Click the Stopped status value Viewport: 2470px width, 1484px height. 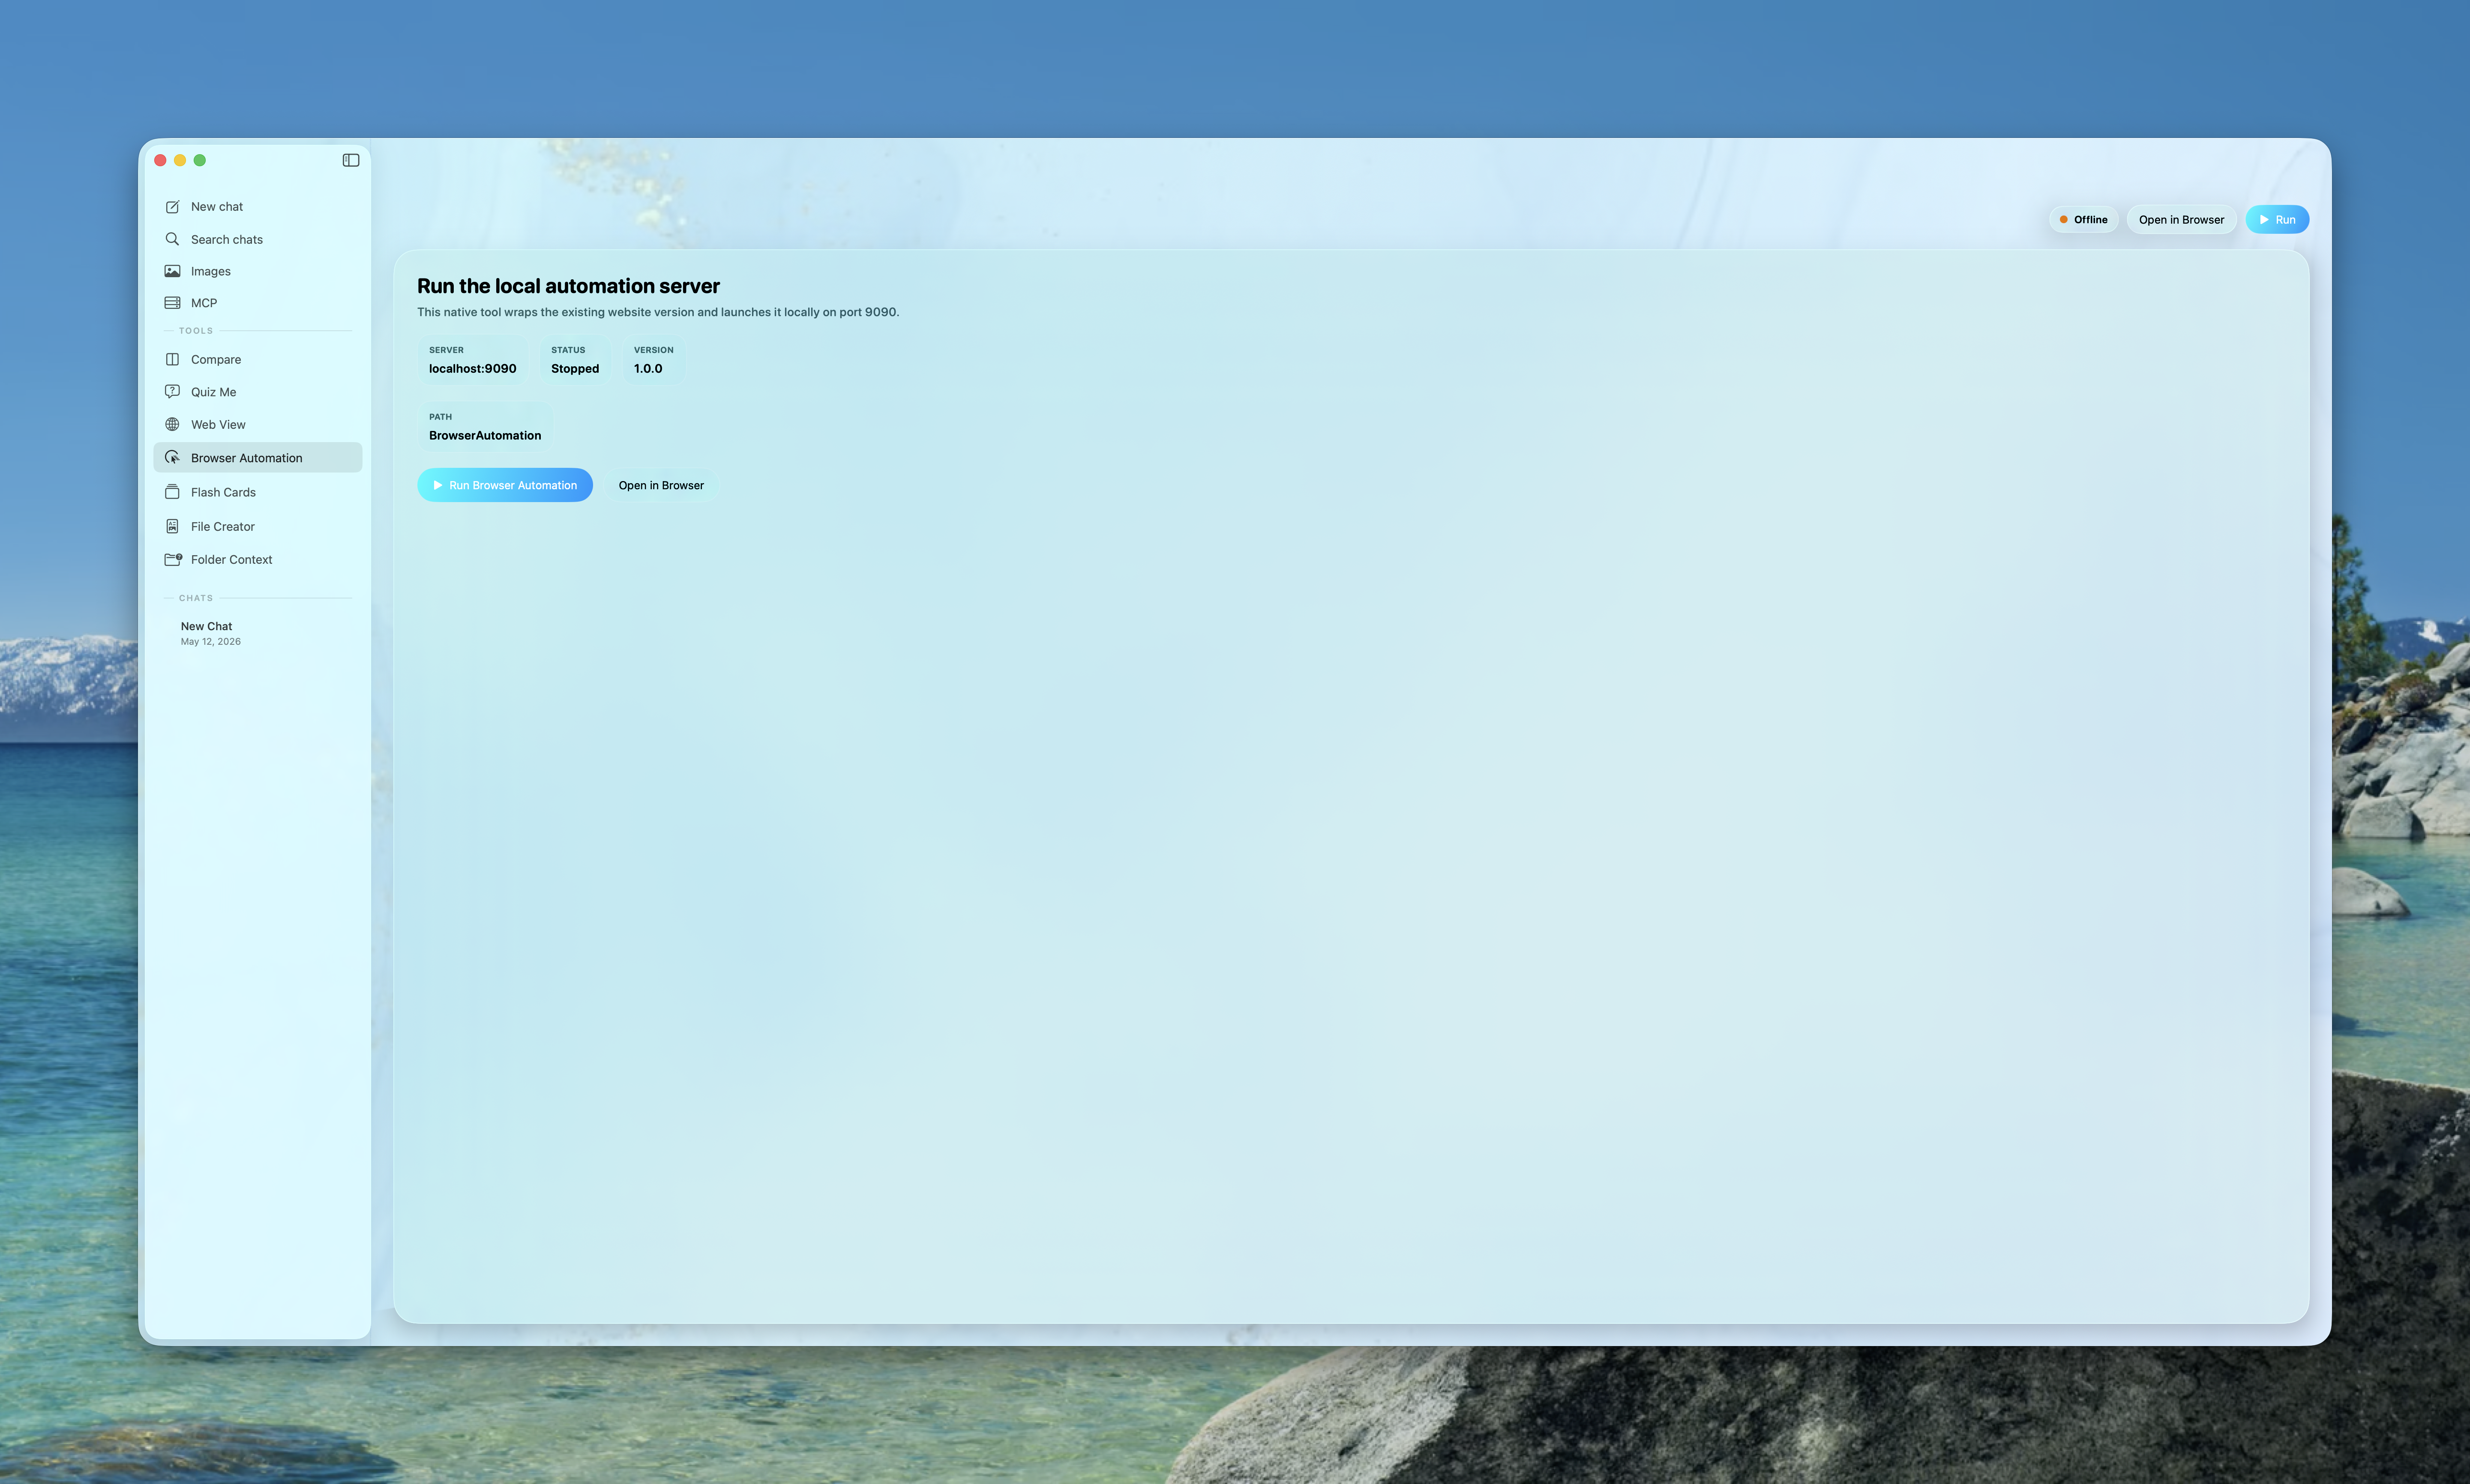[575, 369]
